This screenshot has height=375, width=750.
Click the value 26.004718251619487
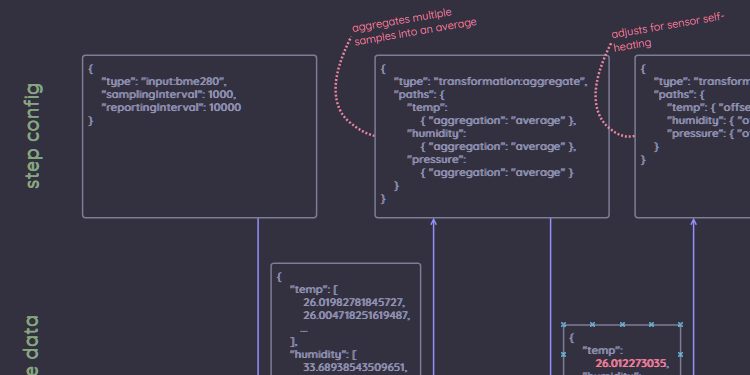click(x=356, y=315)
